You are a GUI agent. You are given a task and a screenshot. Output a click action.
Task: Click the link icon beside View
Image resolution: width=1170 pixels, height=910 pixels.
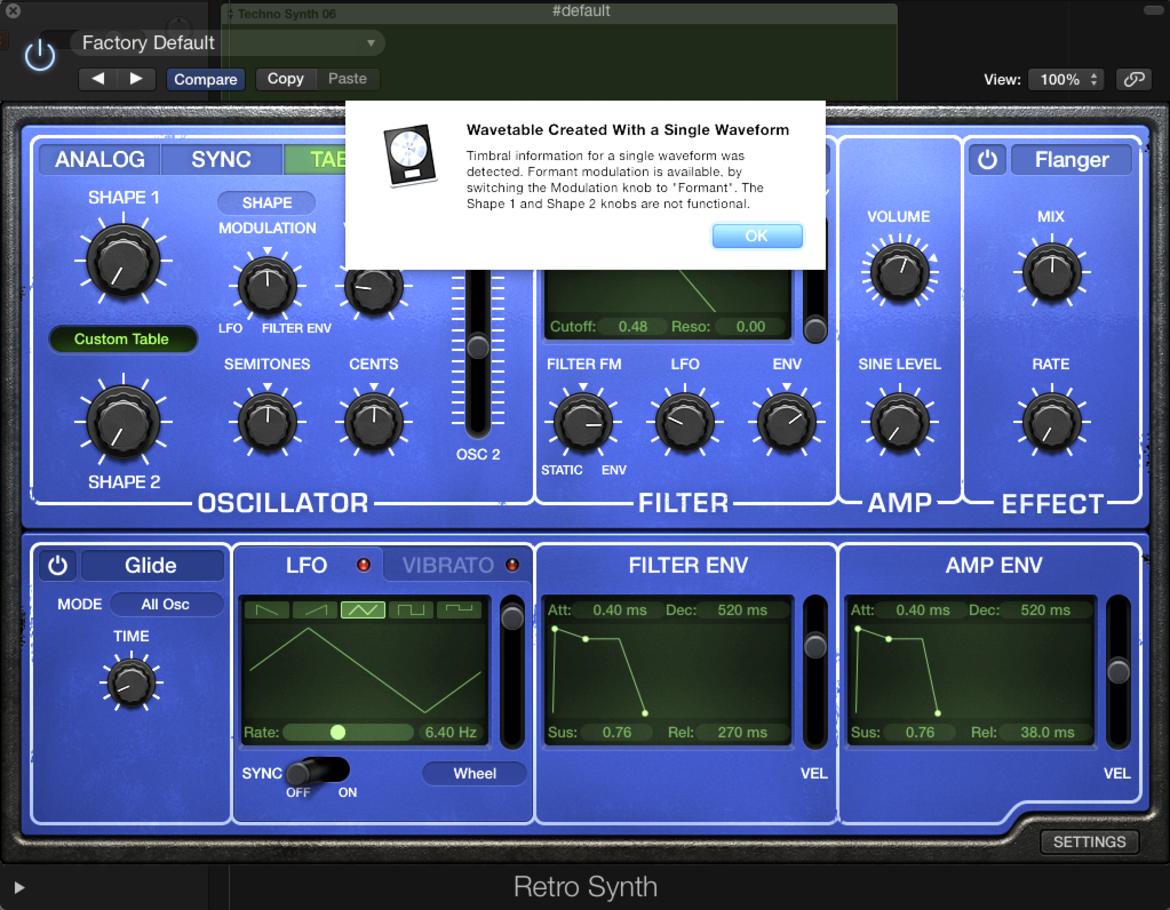[x=1133, y=79]
